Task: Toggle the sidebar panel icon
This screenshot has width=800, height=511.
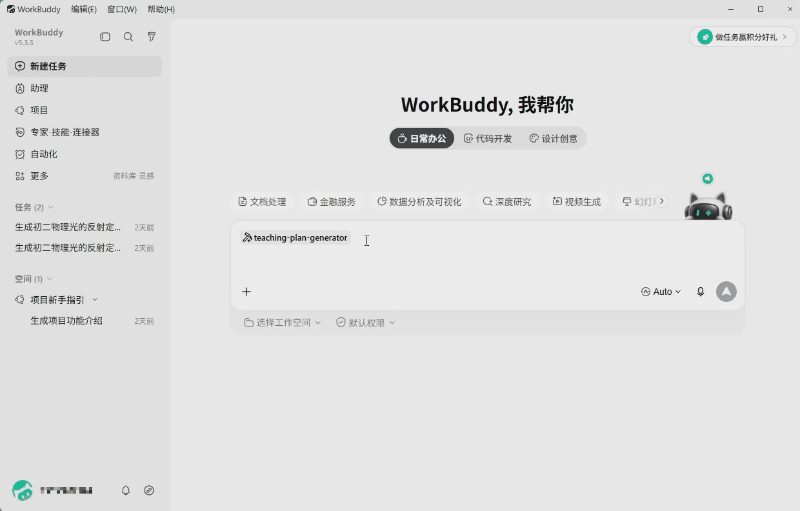Action: (105, 37)
